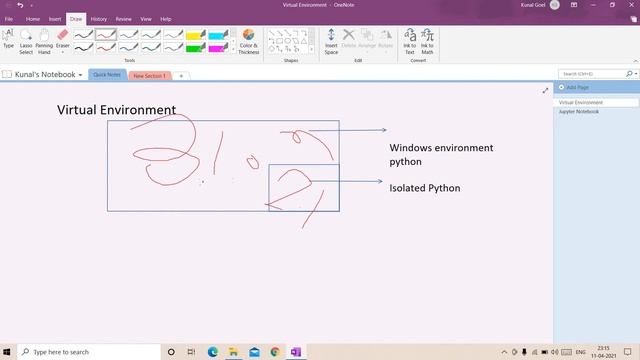Open the Arrange dropdown
The height and width of the screenshot is (360, 640).
click(x=367, y=41)
